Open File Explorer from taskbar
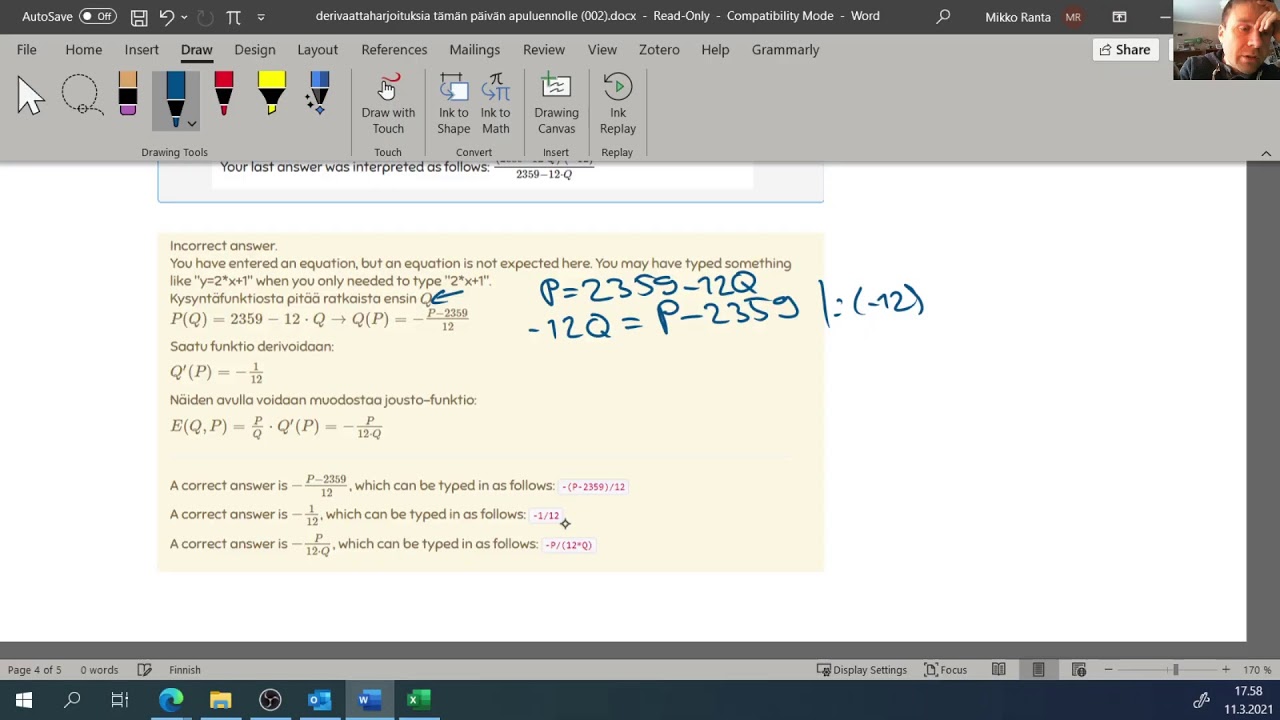The image size is (1280, 720). tap(220, 700)
